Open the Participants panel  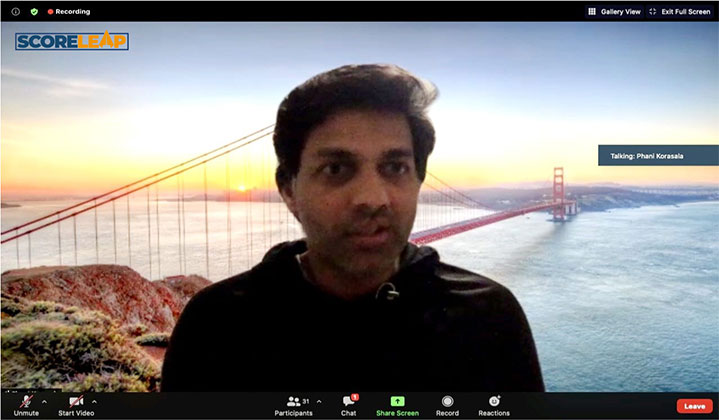pos(294,404)
